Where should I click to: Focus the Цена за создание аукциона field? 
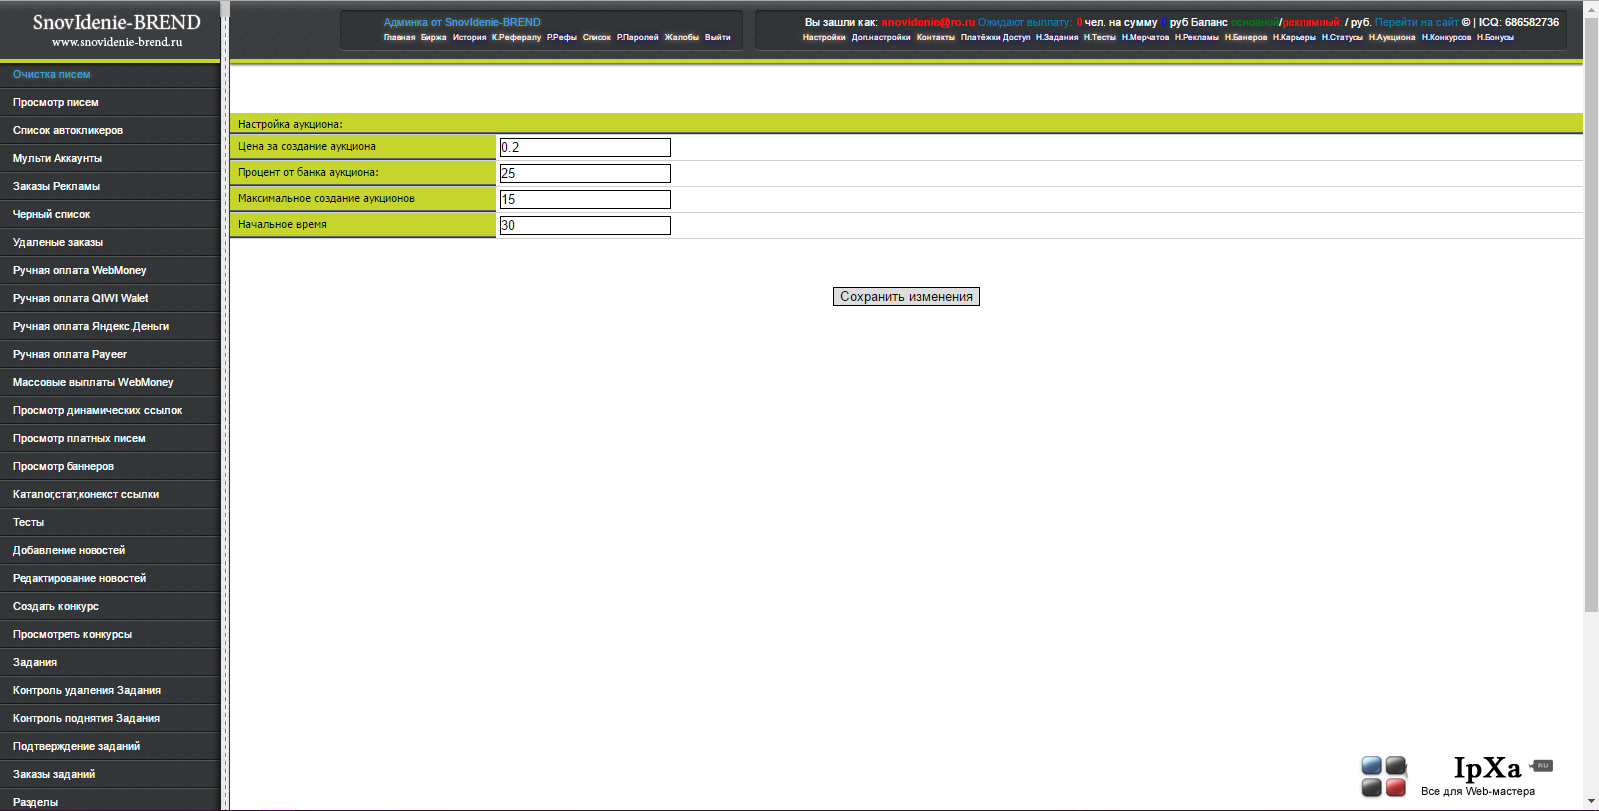tap(585, 147)
